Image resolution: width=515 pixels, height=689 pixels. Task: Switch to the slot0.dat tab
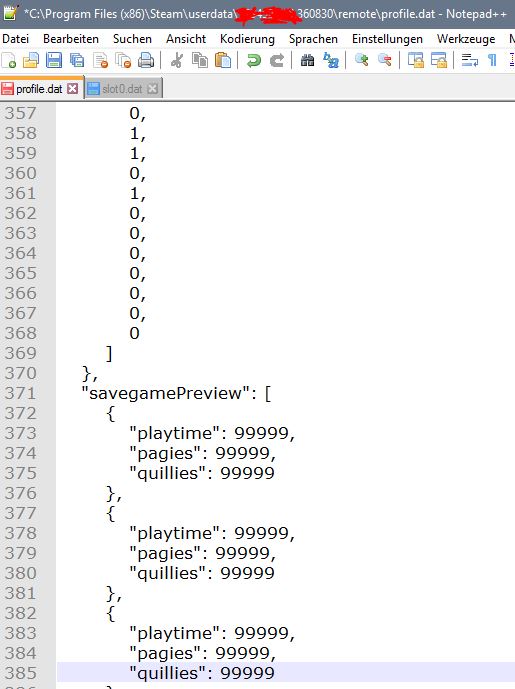click(122, 89)
